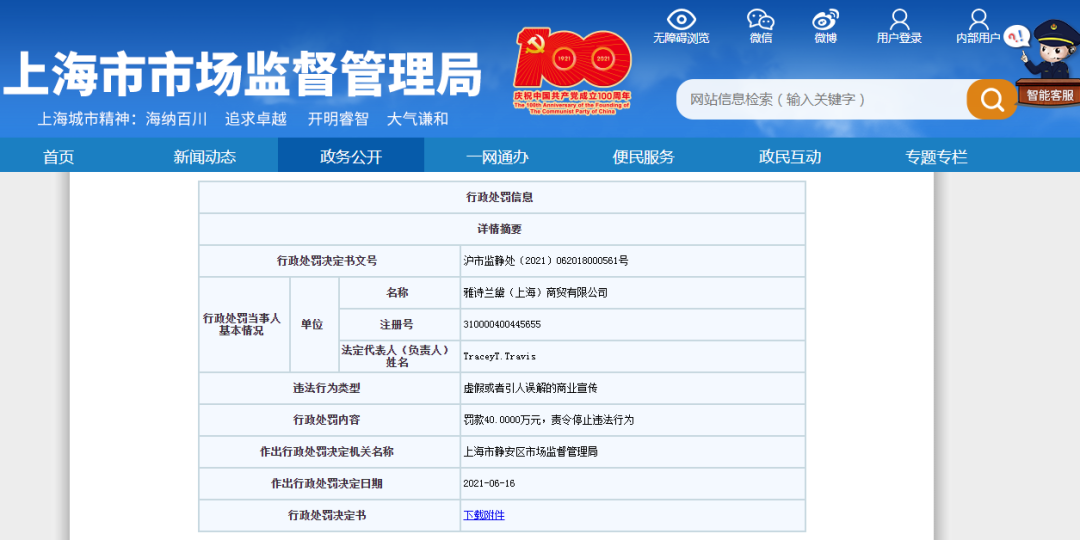The height and width of the screenshot is (540, 1080).
Task: Click the 内部用户 text label
Action: 978,39
